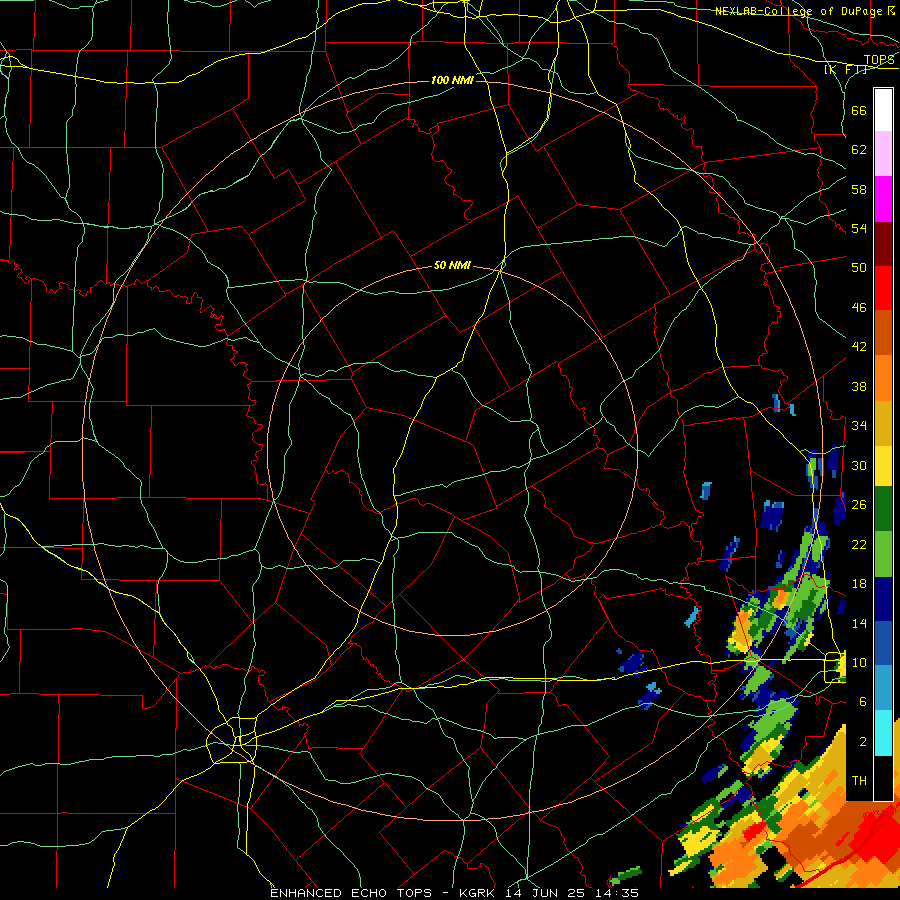This screenshot has width=900, height=900.
Task: Click the 'K FT' units label
Action: pyautogui.click(x=845, y=69)
